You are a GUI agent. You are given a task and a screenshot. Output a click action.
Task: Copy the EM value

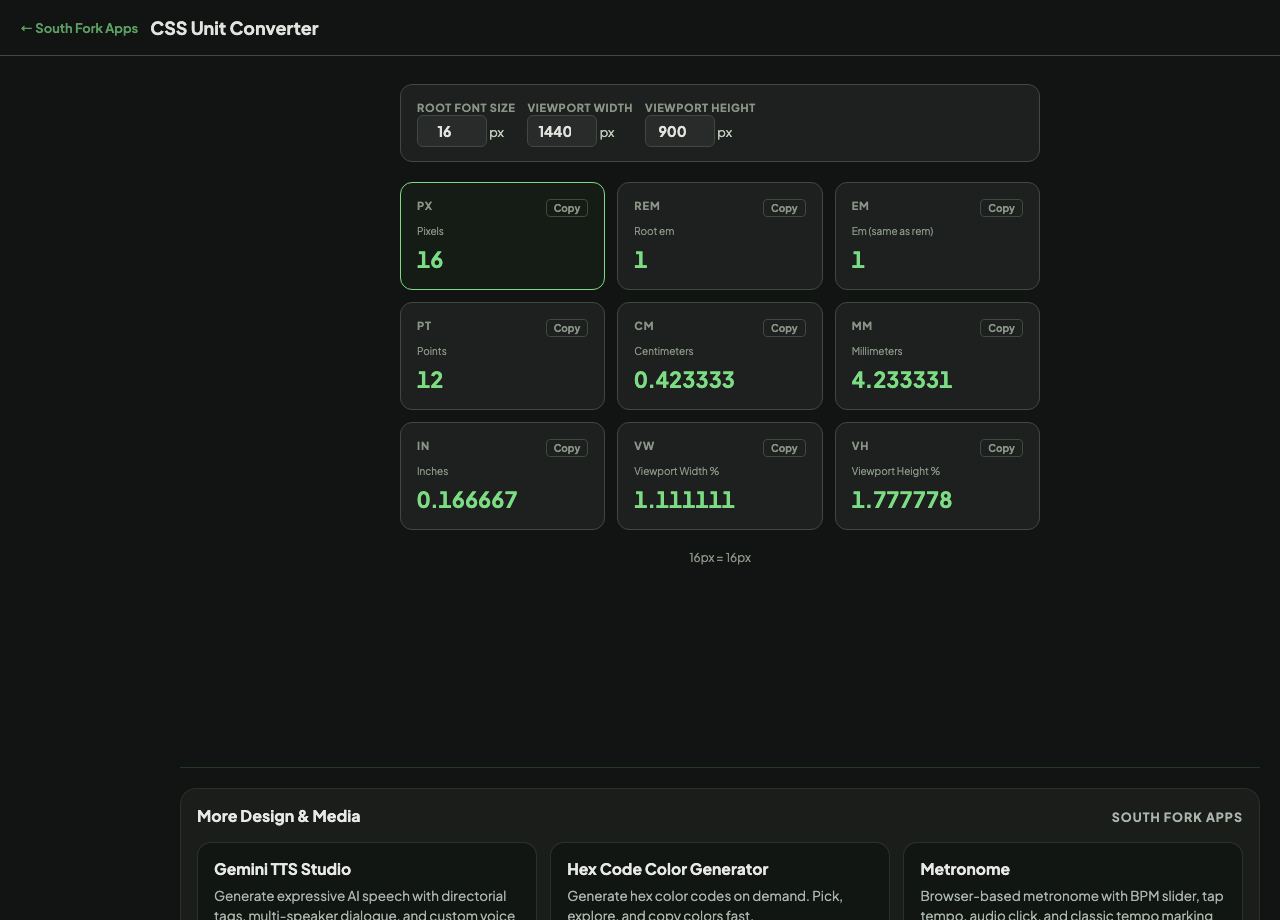(x=1001, y=208)
